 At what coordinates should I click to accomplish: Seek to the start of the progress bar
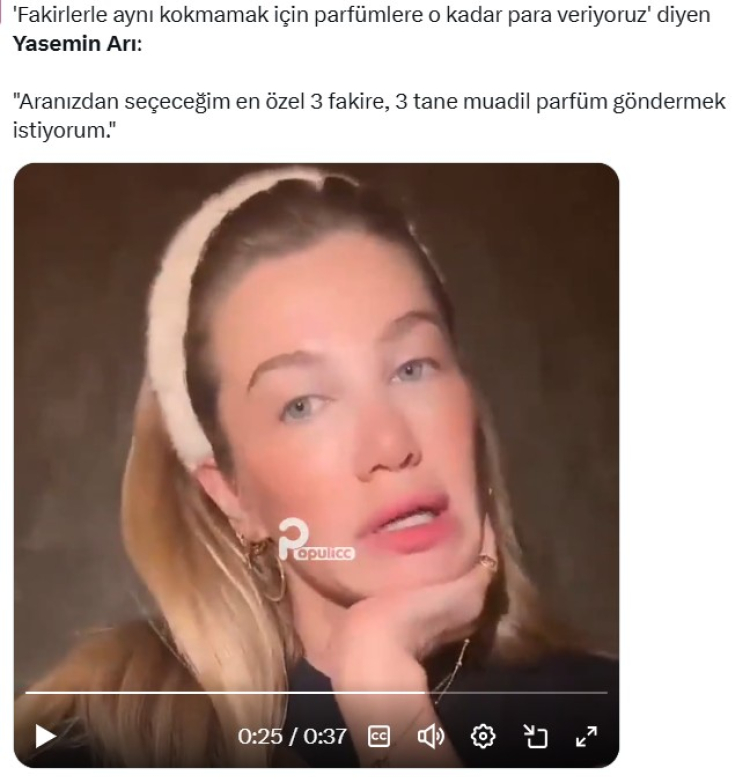27,692
